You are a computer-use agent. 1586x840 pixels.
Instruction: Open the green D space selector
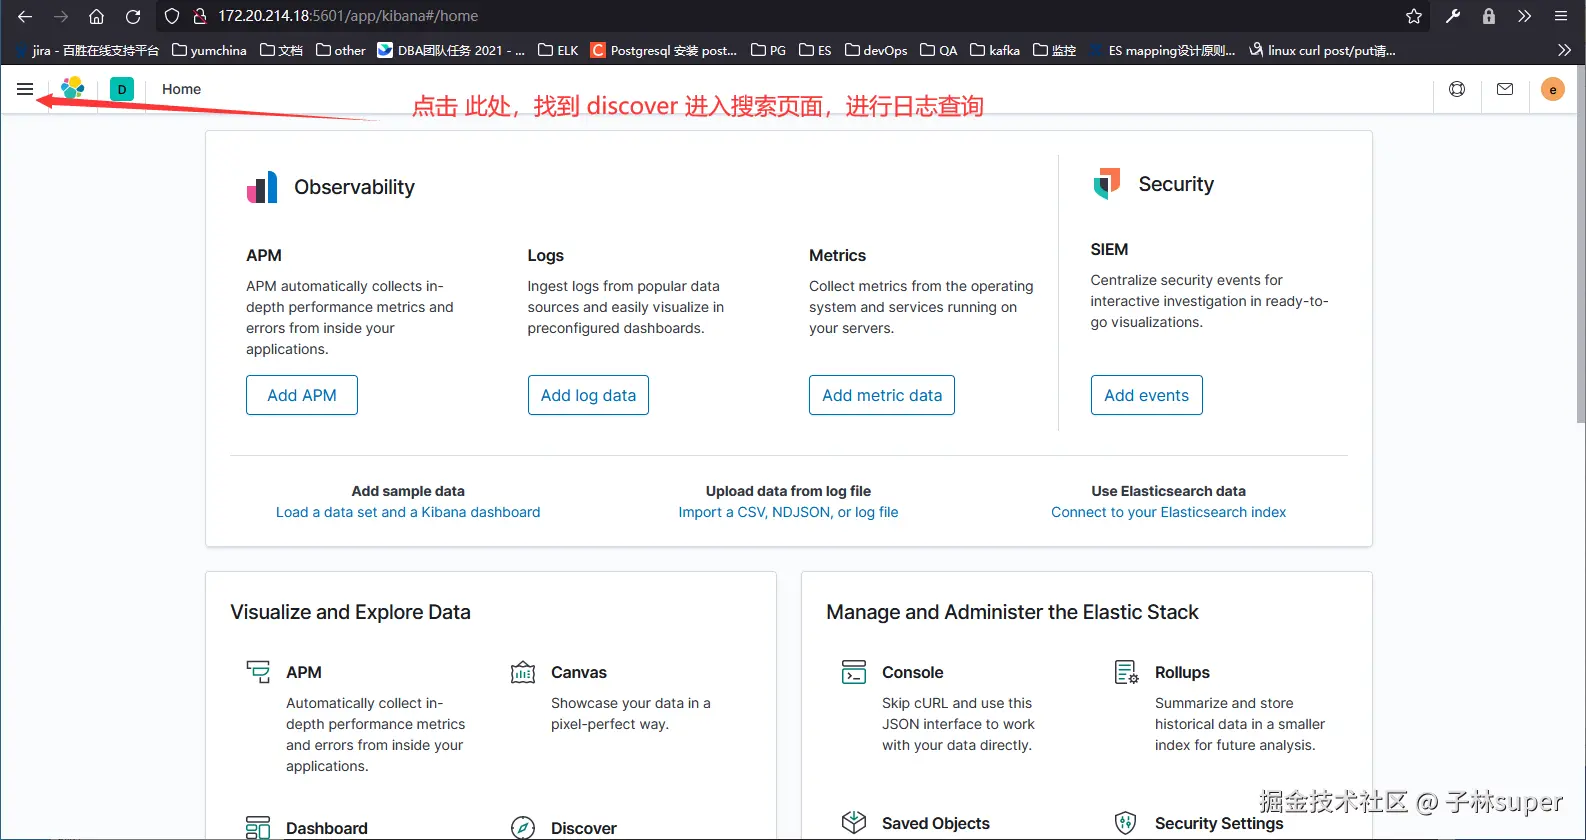click(x=122, y=89)
